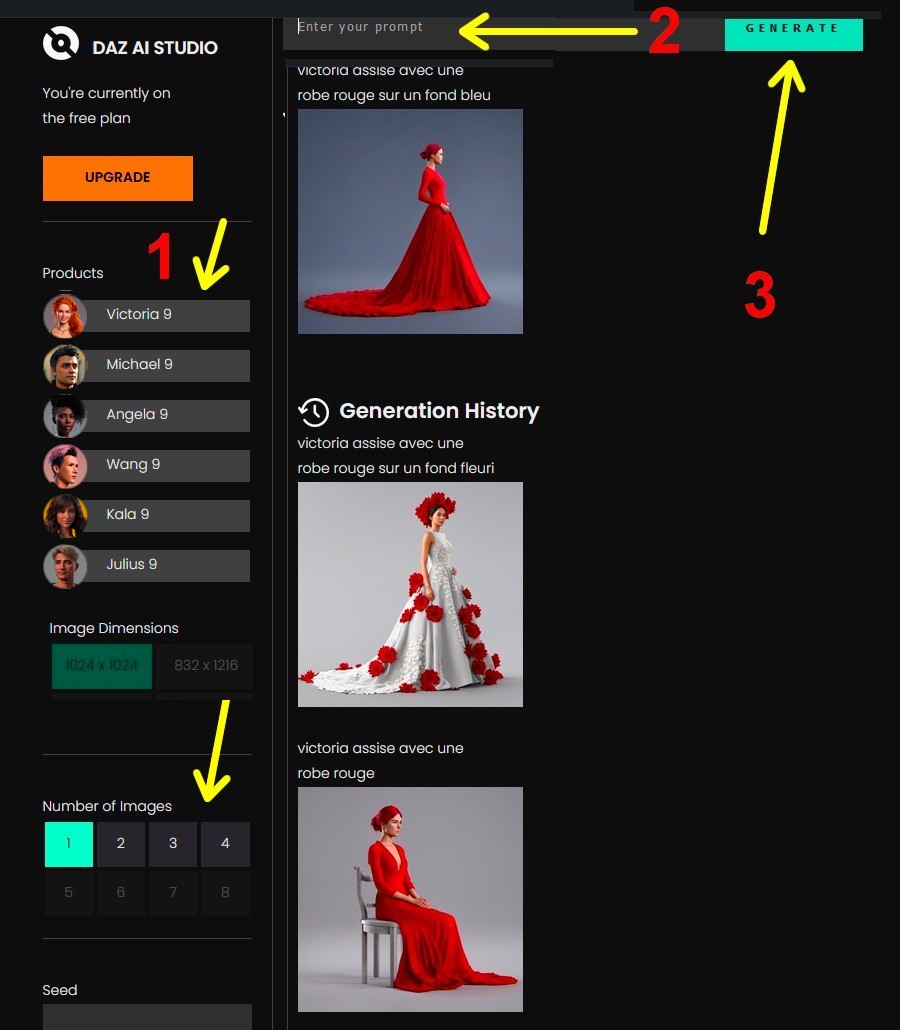Set number of images to 3
The height and width of the screenshot is (1030, 900).
(x=173, y=844)
